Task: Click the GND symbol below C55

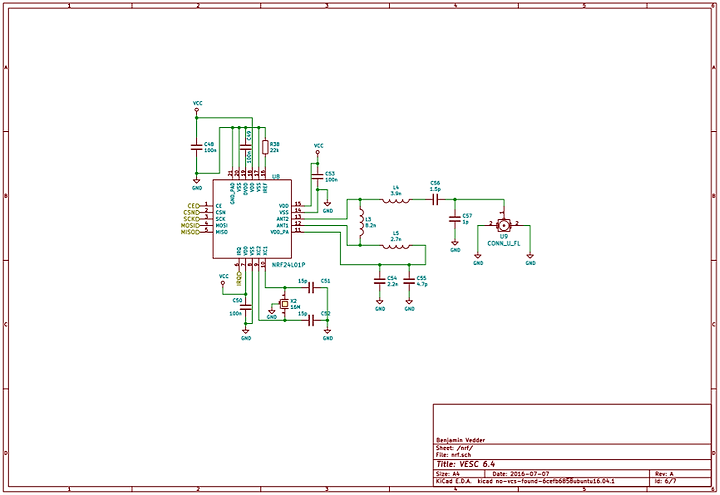Action: 409,305
